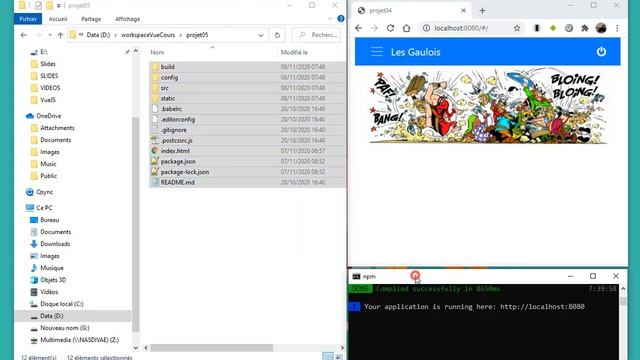The height and width of the screenshot is (360, 640).
Task: Open Slides folder in navigation pane
Action: click(47, 64)
